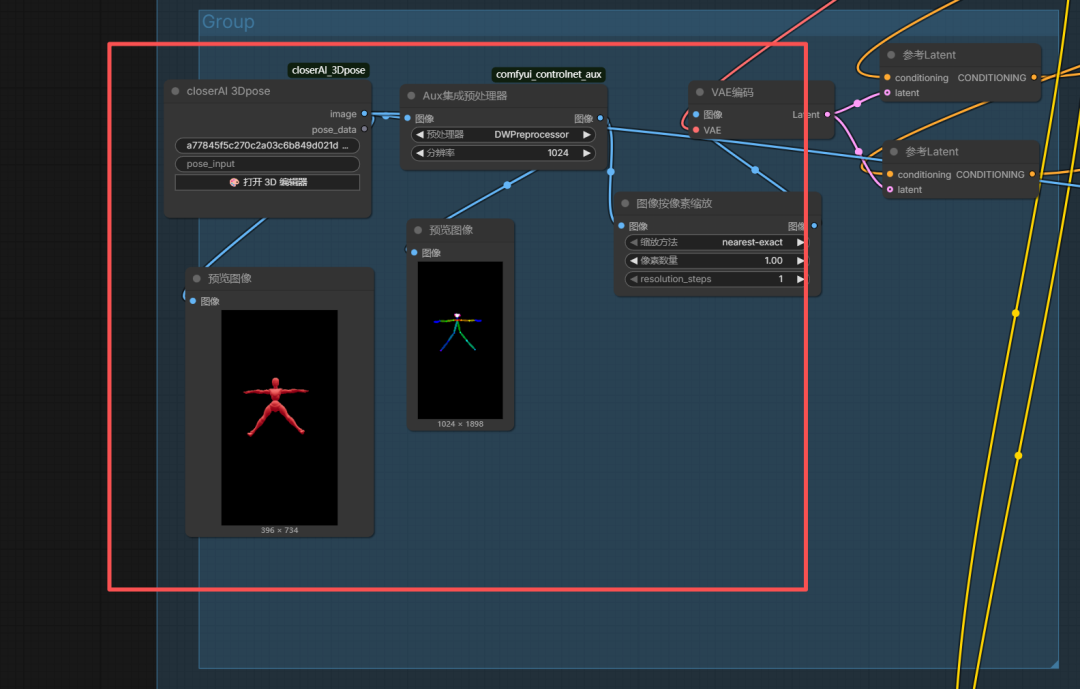Click the pose_input field

click(x=267, y=164)
